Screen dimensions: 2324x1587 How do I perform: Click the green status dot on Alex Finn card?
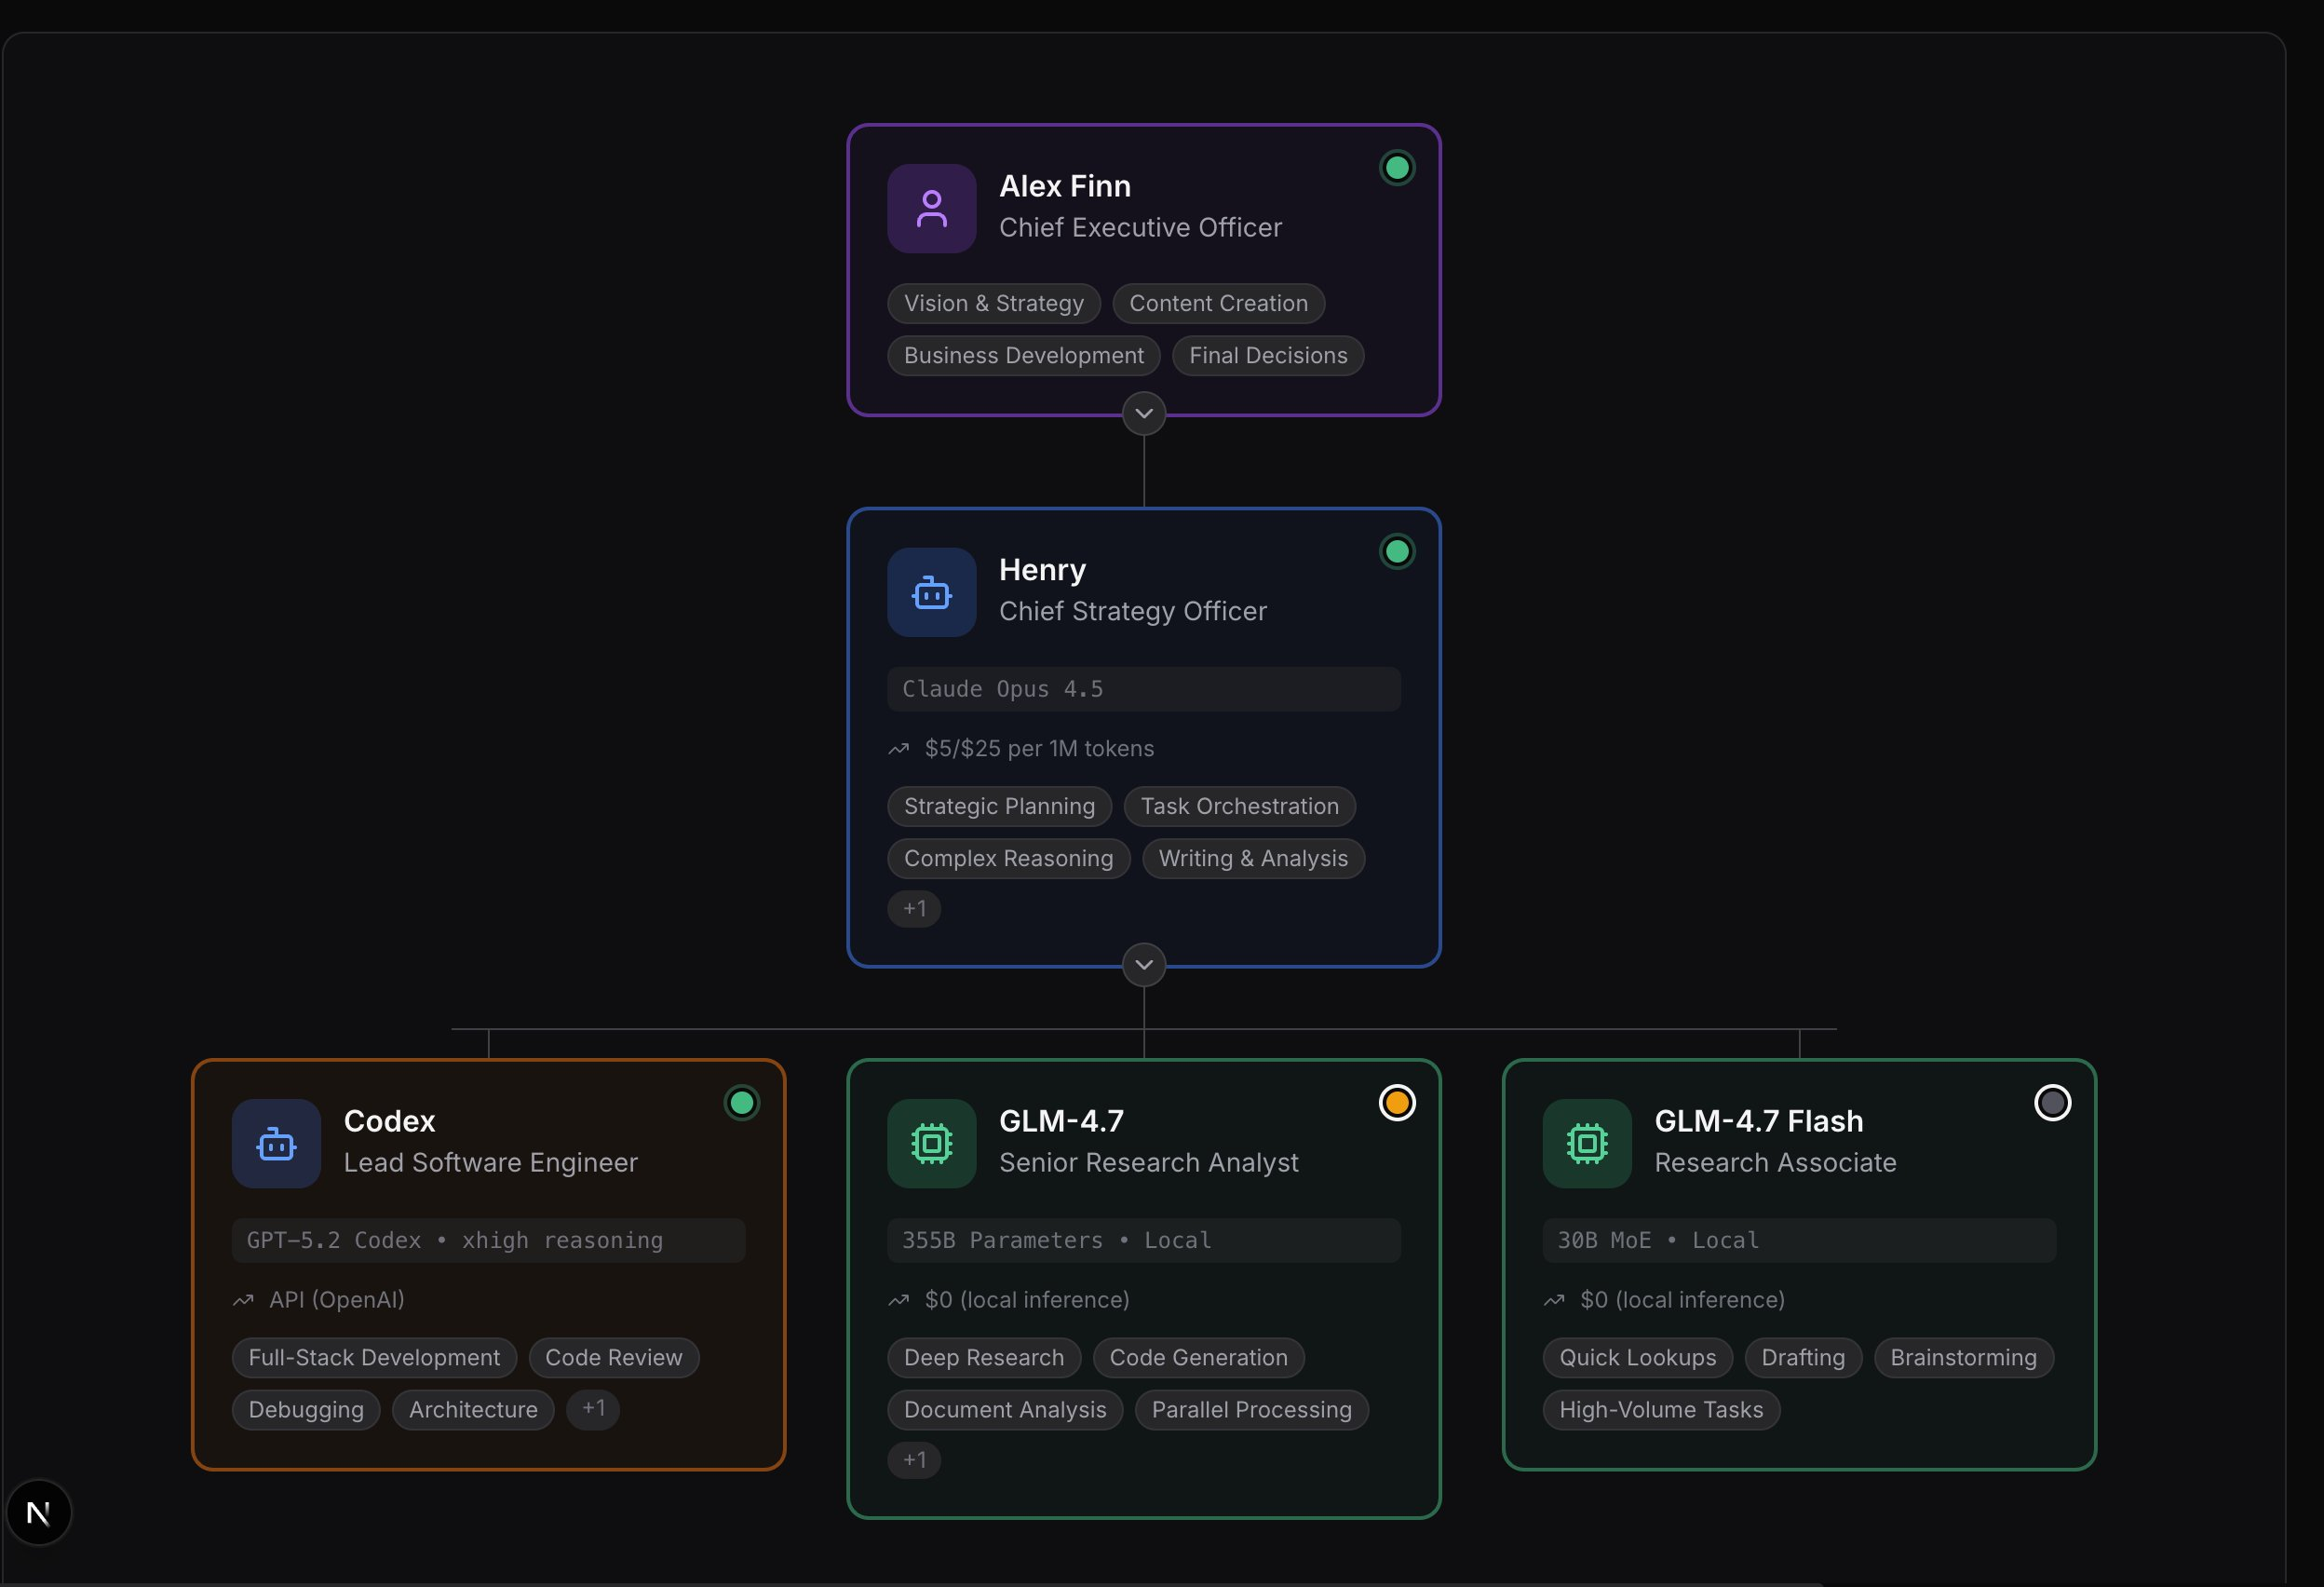point(1396,168)
